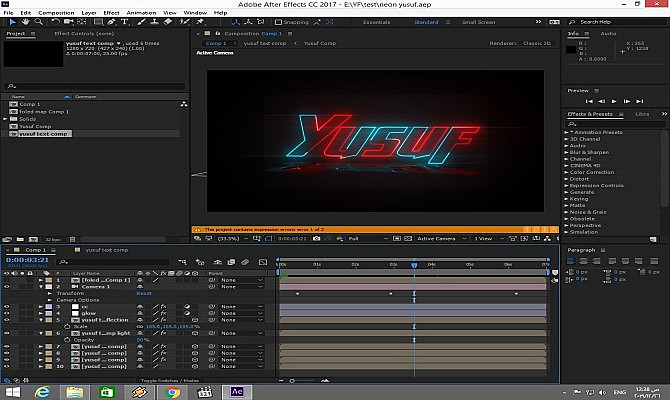Toggle the Scale stopwatch on layer 5
This screenshot has height=400, width=670.
point(67,326)
